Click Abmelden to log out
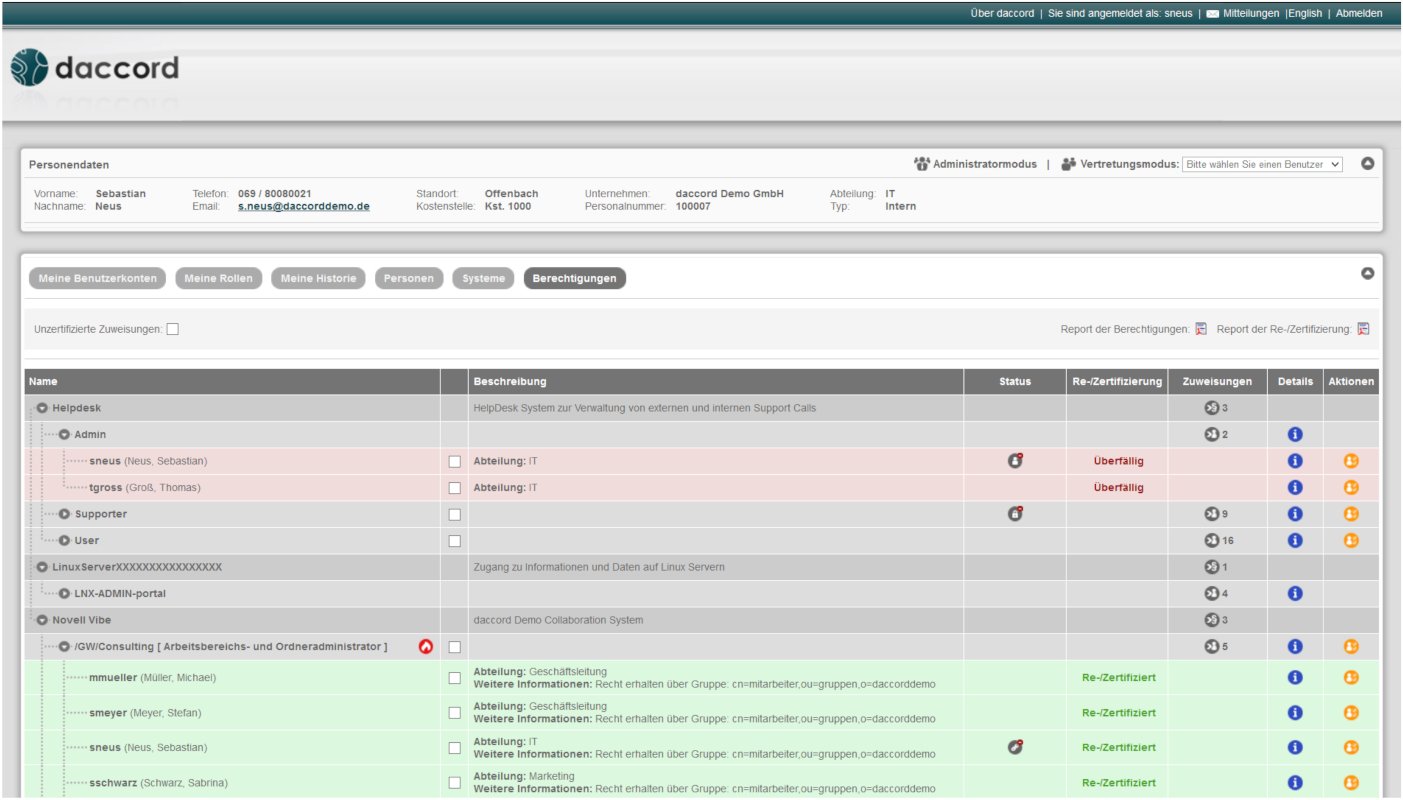 1359,14
